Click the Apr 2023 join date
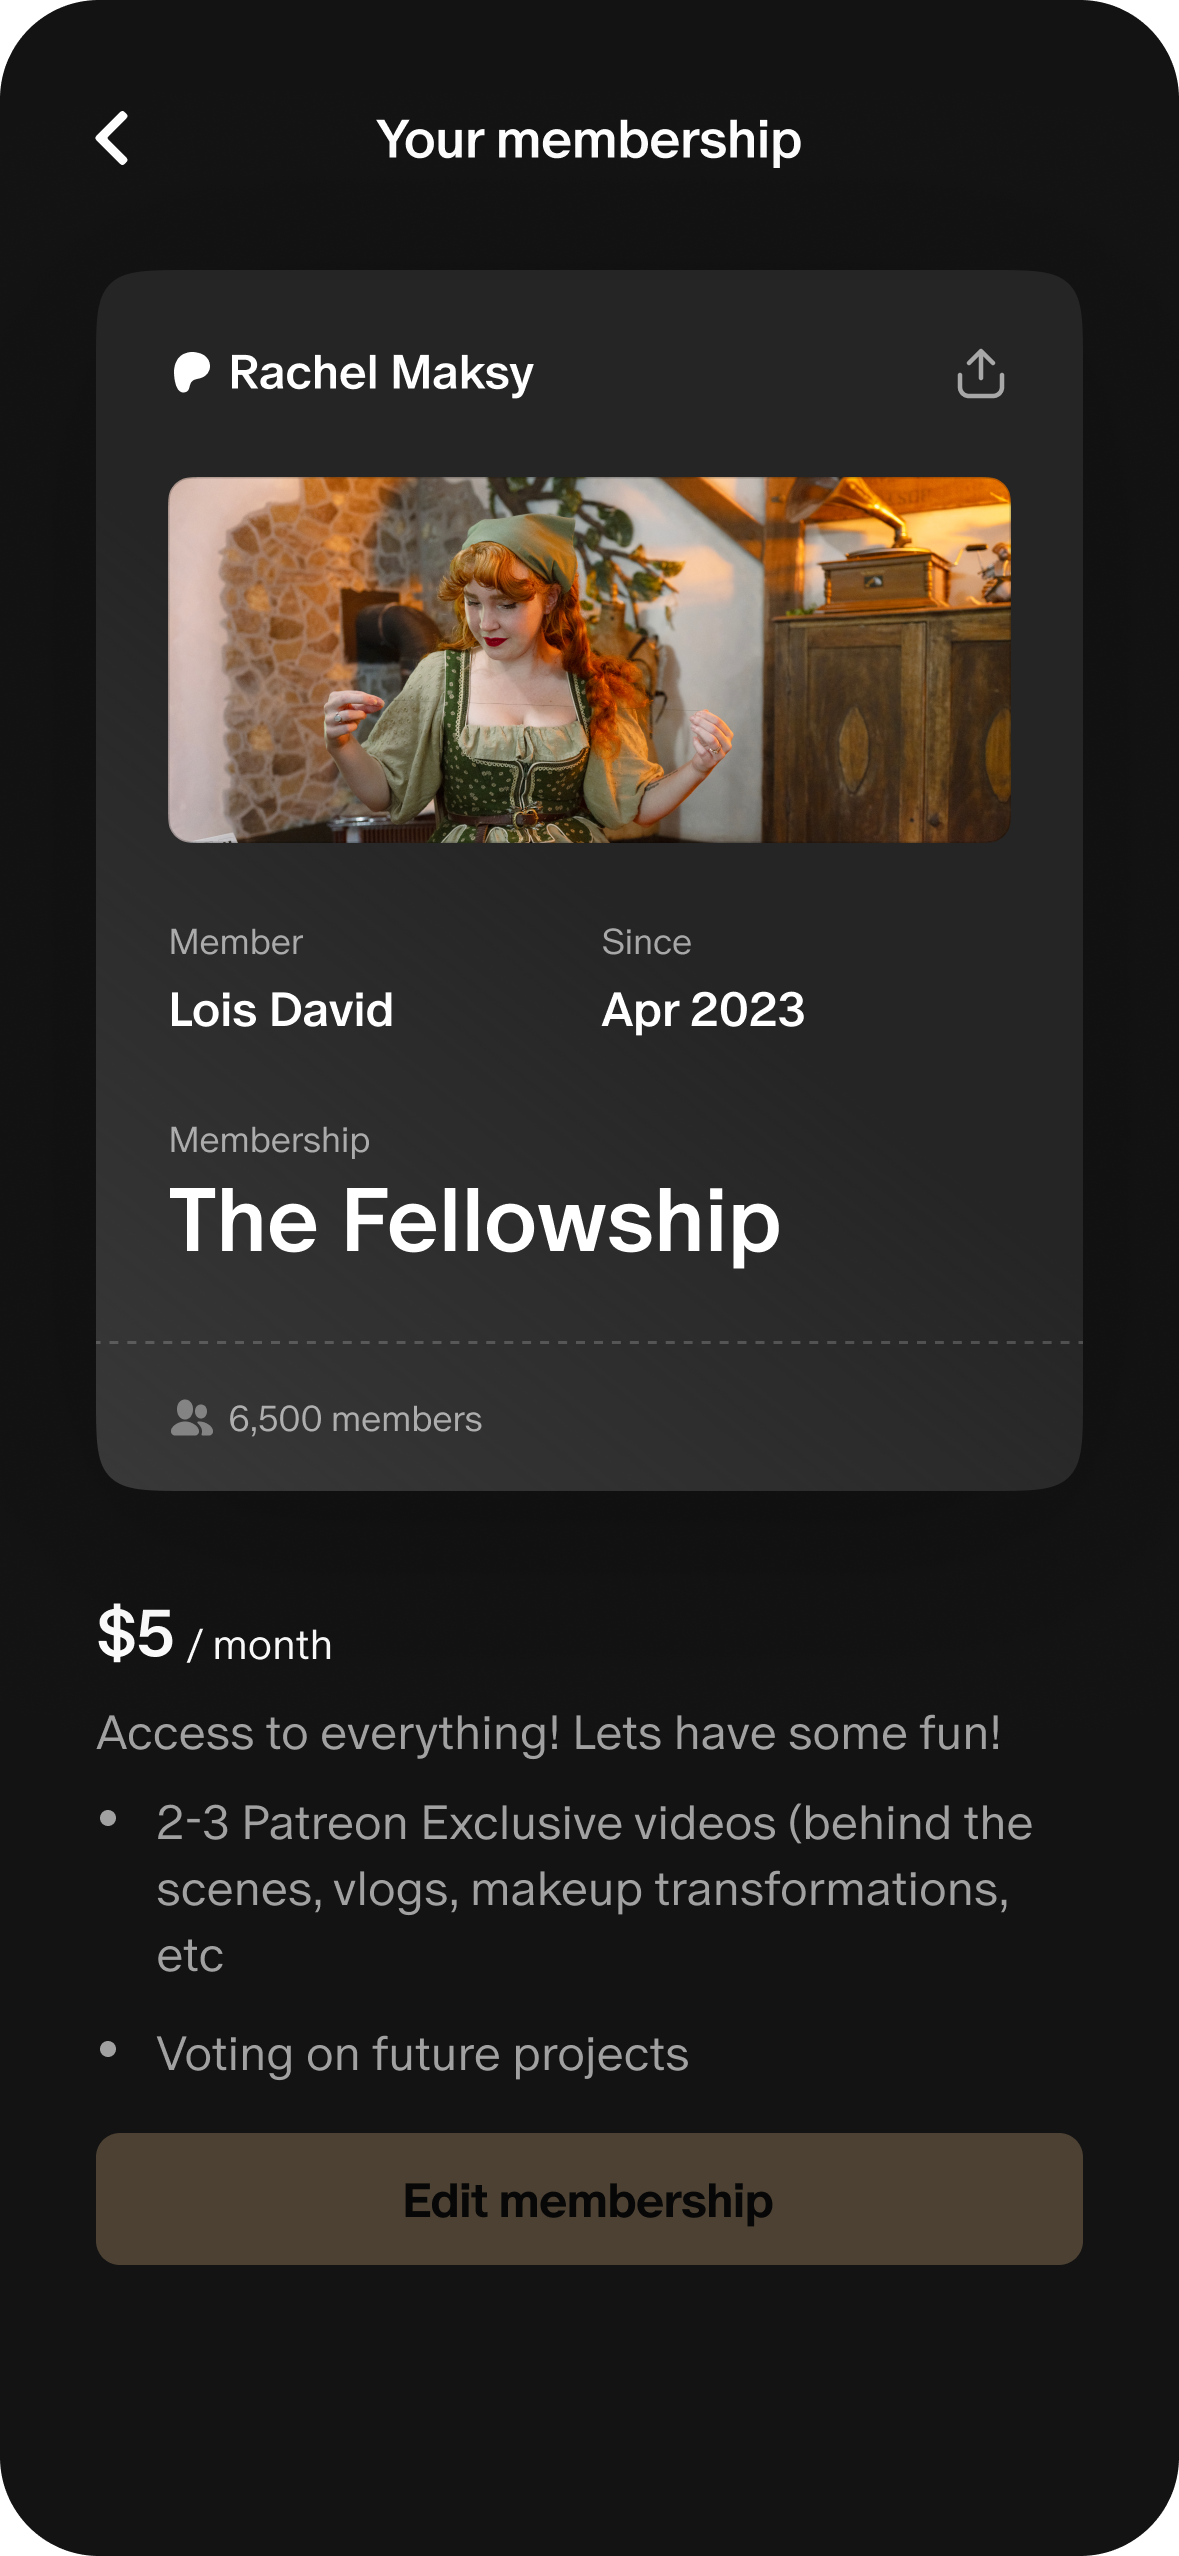1179x2556 pixels. pos(703,1010)
